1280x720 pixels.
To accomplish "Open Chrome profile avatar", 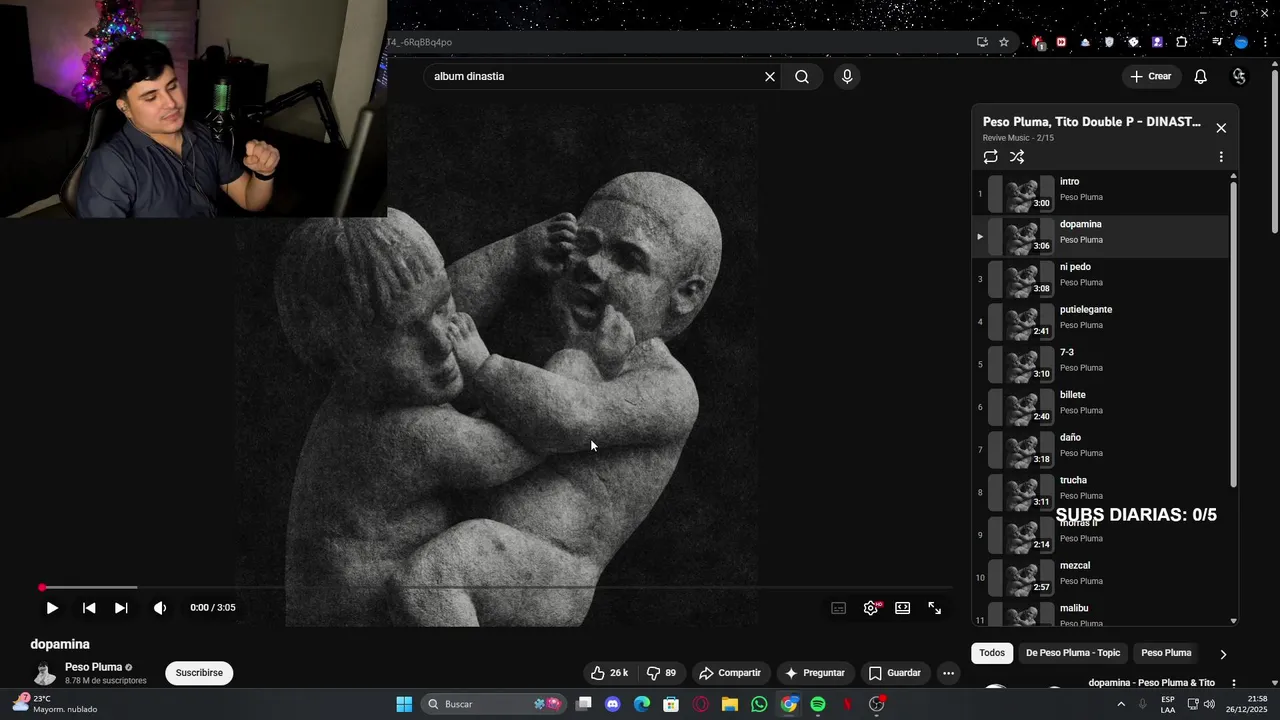I will (x=1241, y=42).
